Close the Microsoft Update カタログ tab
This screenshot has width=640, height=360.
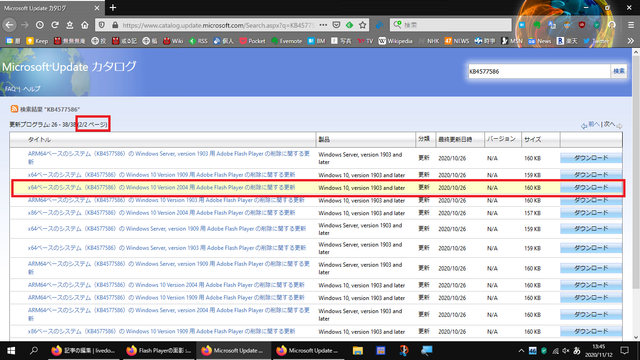(97, 8)
